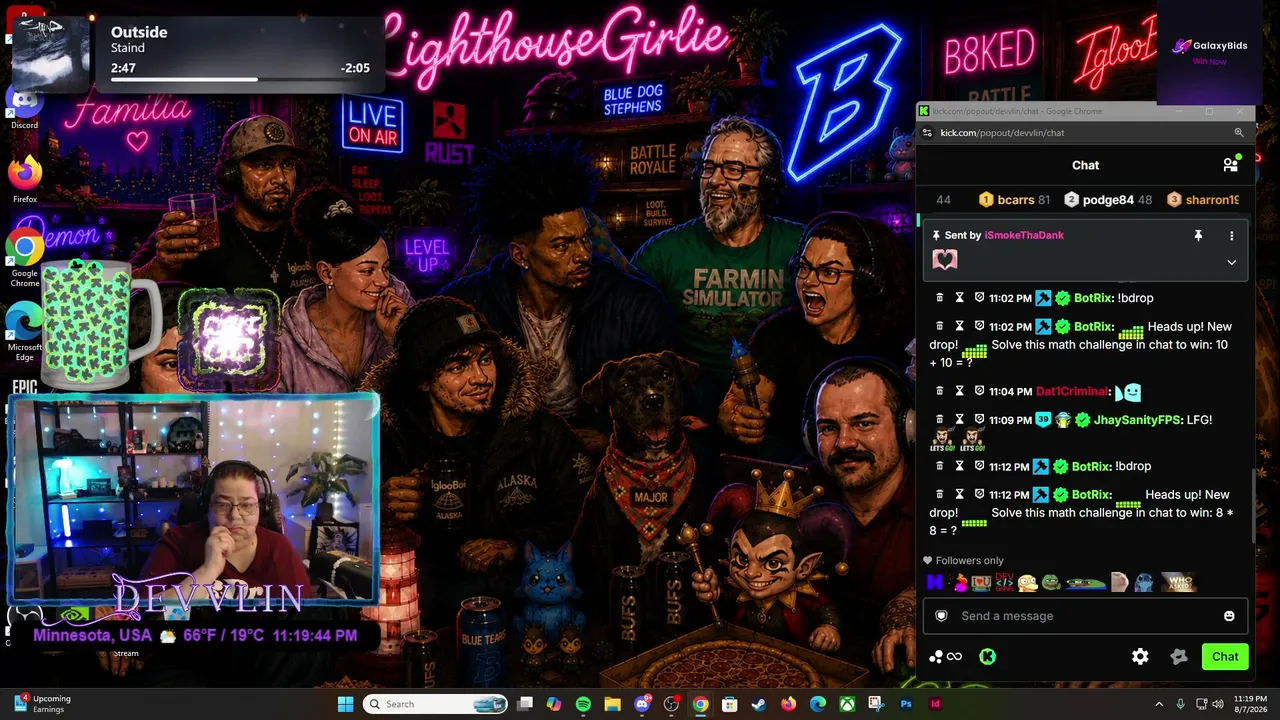Ban BotRix on the 11:02 PM !bdrop message

(979, 298)
